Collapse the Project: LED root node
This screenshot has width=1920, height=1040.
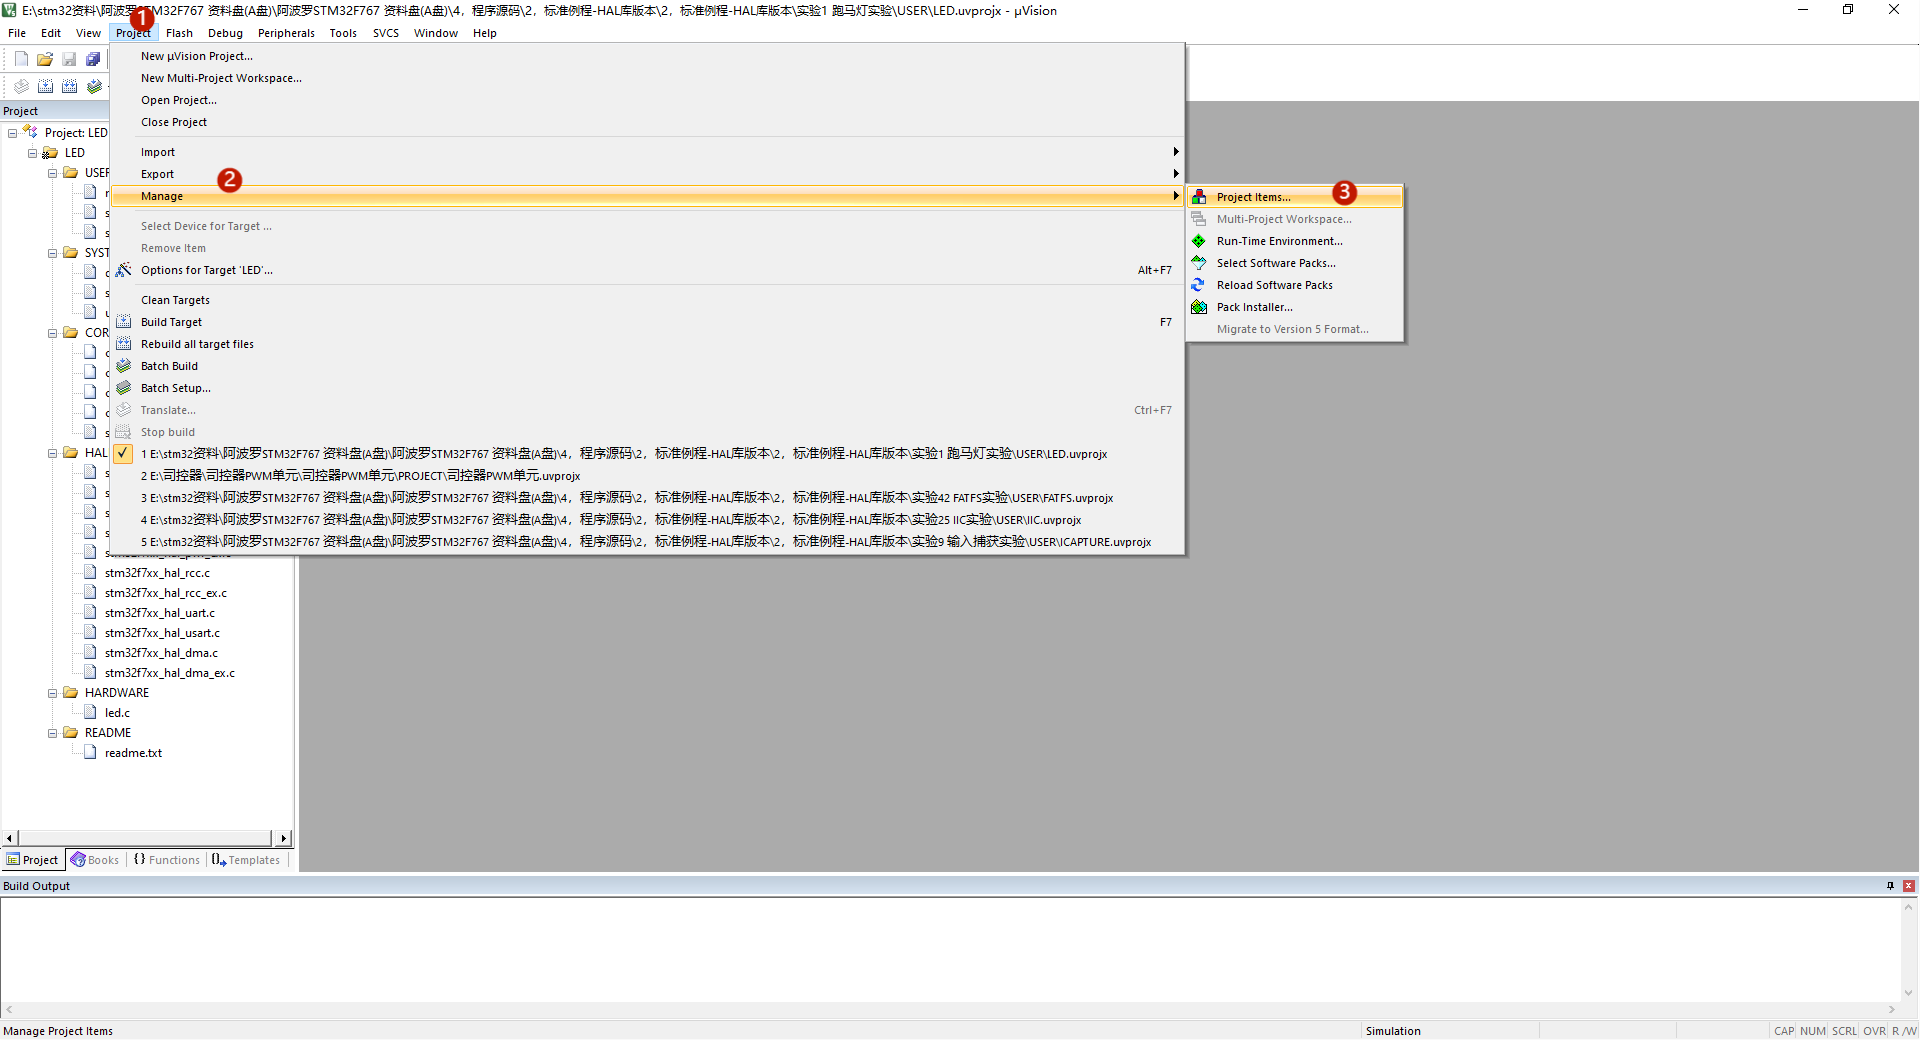coord(13,133)
